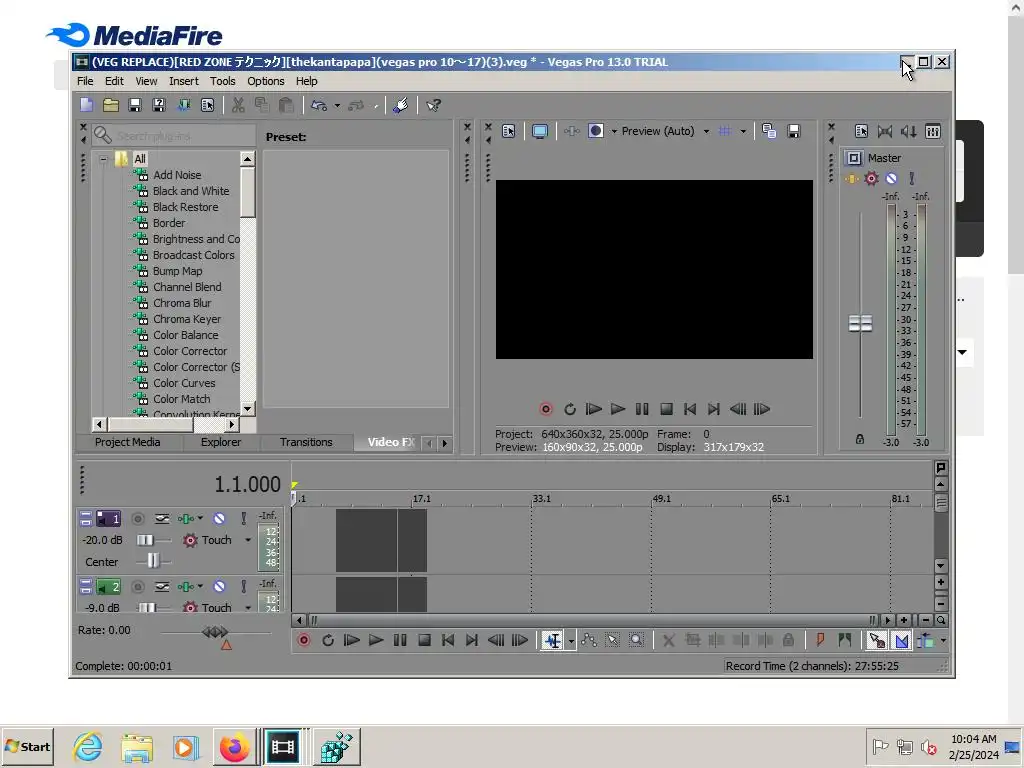Select the Bump Map effect
1024x768 pixels.
click(177, 271)
